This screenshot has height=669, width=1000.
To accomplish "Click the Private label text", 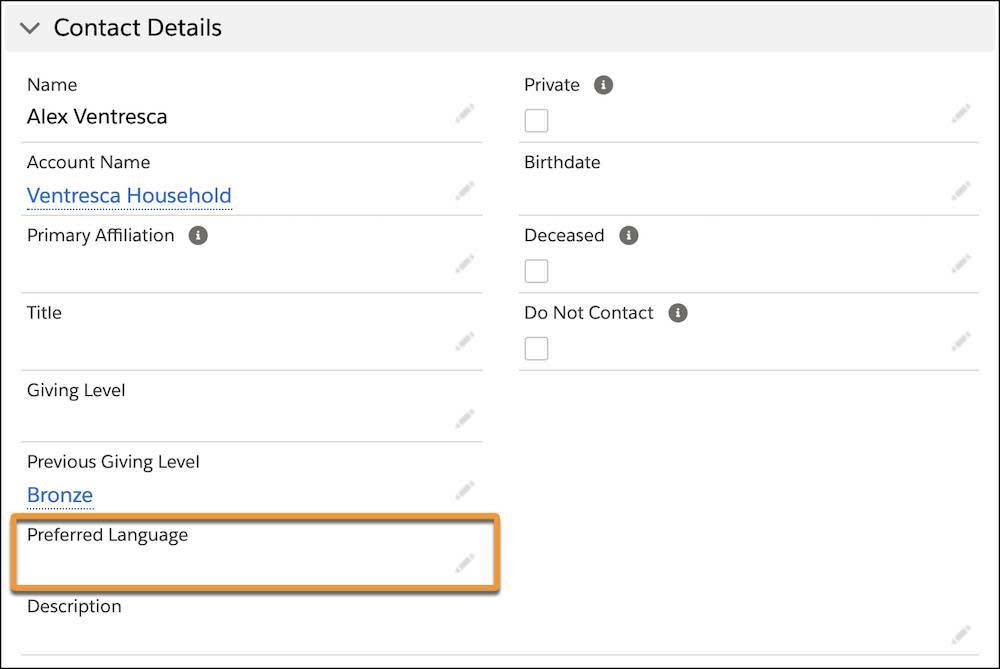I will pos(552,85).
